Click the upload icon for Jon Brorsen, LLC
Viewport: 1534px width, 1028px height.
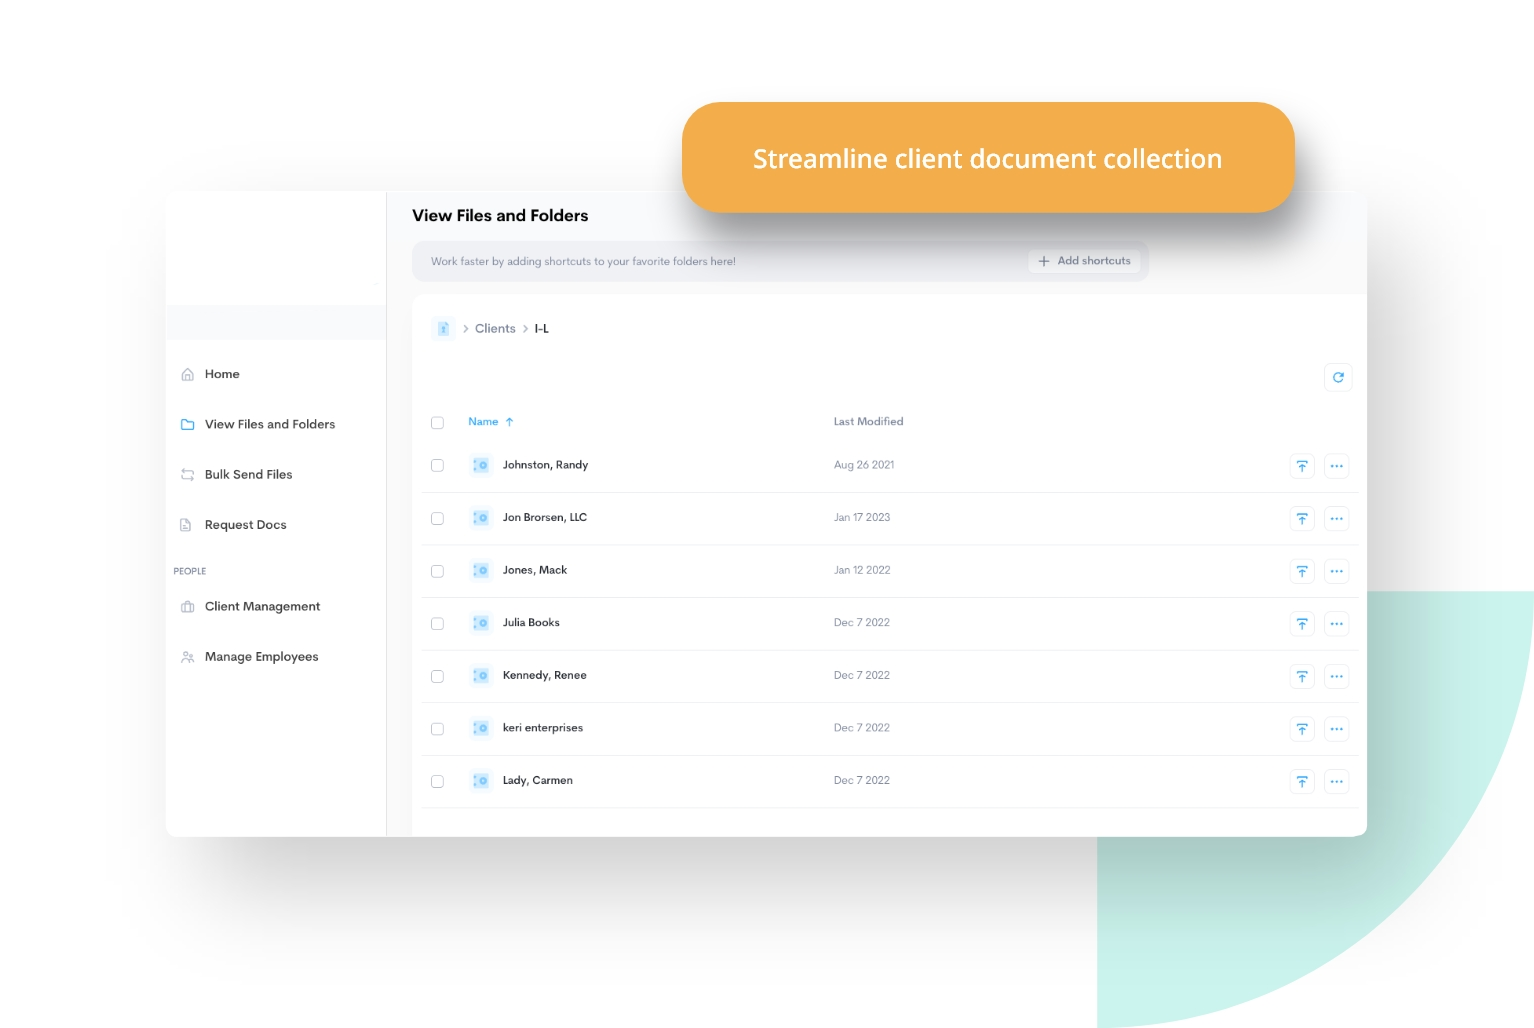tap(1302, 518)
